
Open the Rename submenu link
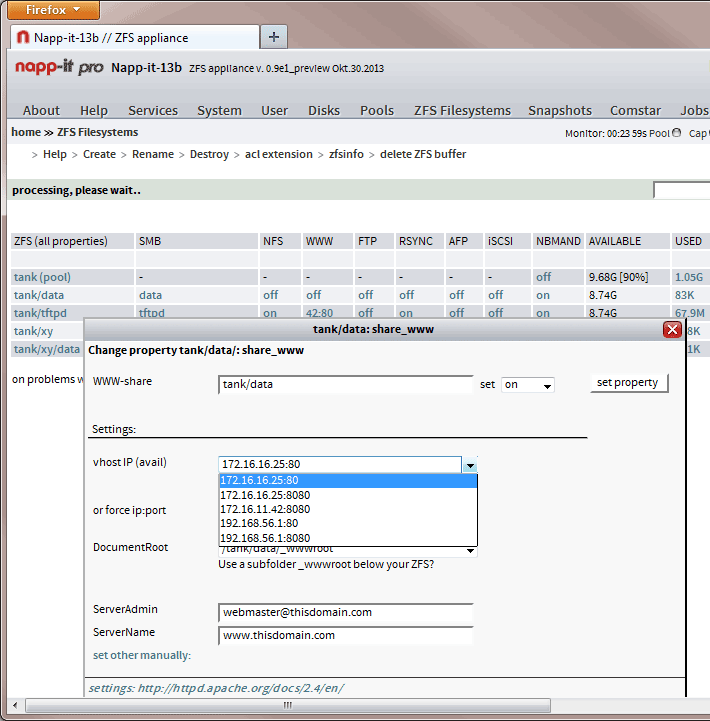click(x=153, y=154)
